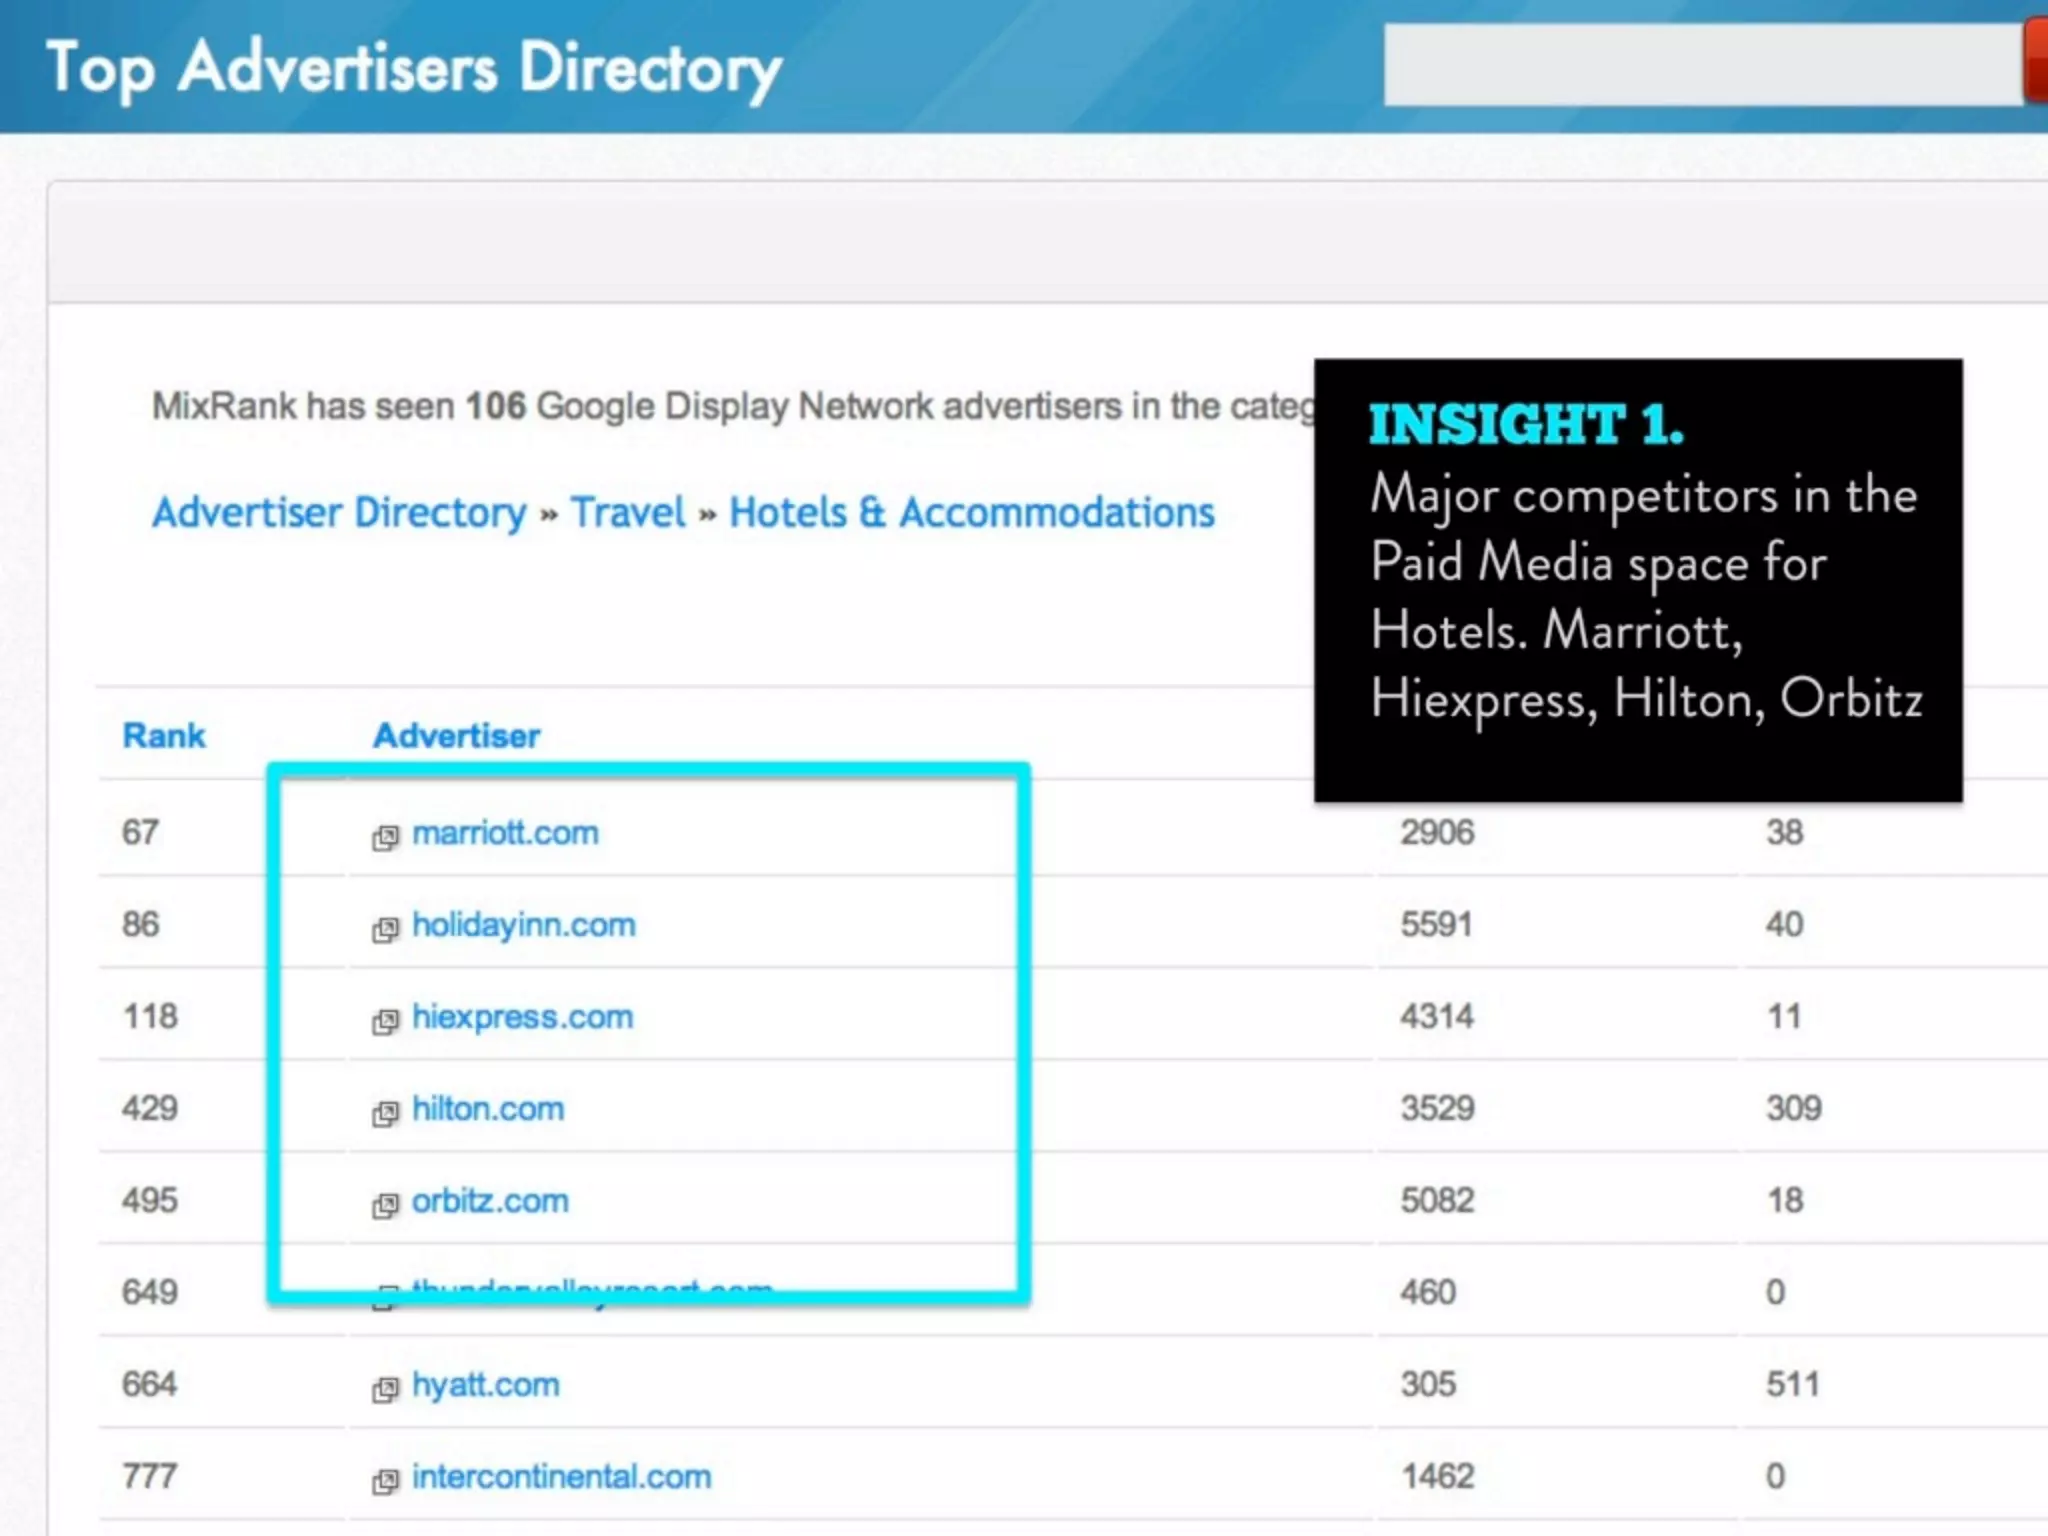2048x1536 pixels.
Task: Go to Advertiser Directory breadcrumb
Action: click(339, 512)
